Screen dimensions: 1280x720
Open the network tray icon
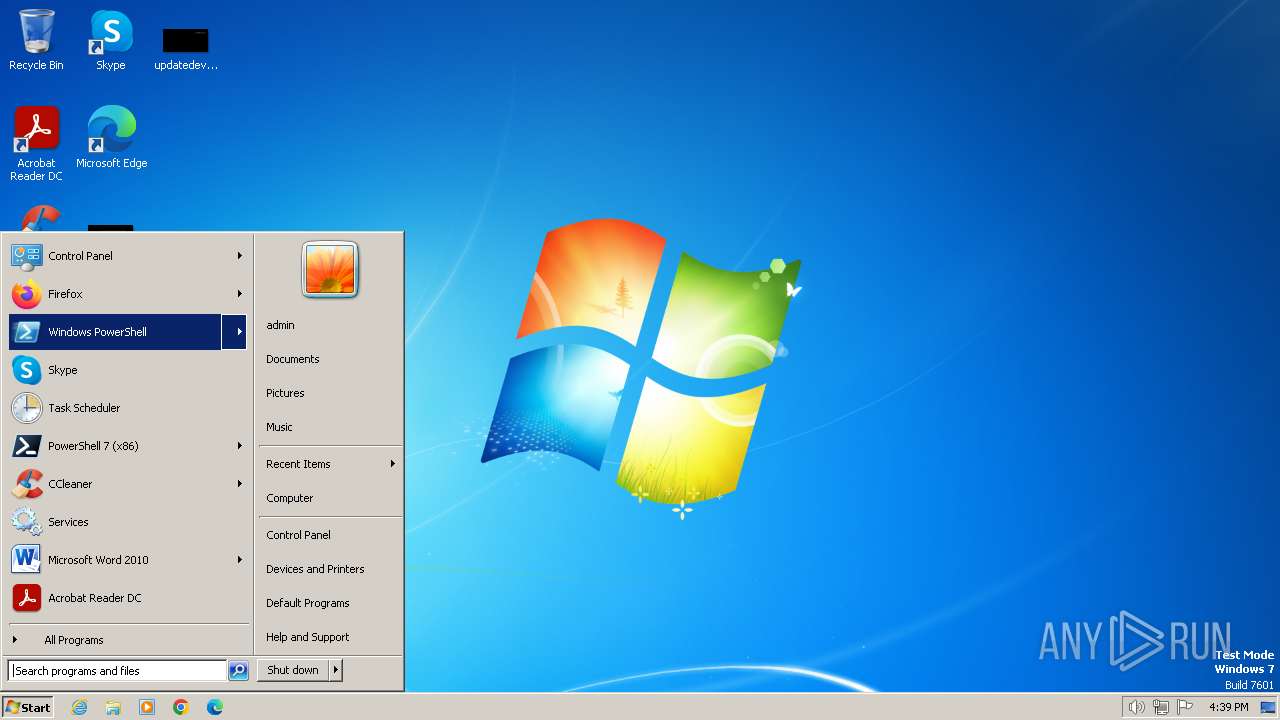click(x=1161, y=707)
